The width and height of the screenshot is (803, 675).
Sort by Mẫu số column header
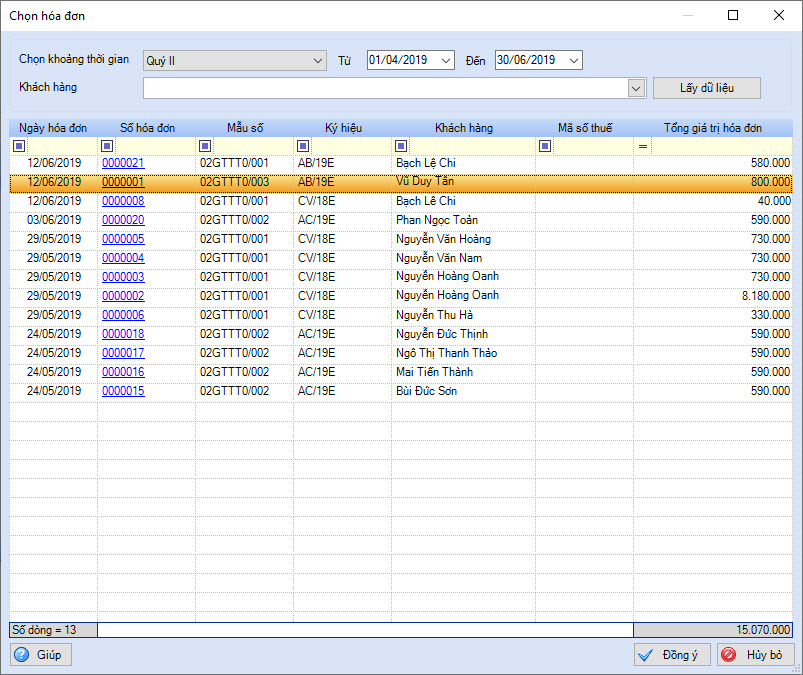point(245,128)
